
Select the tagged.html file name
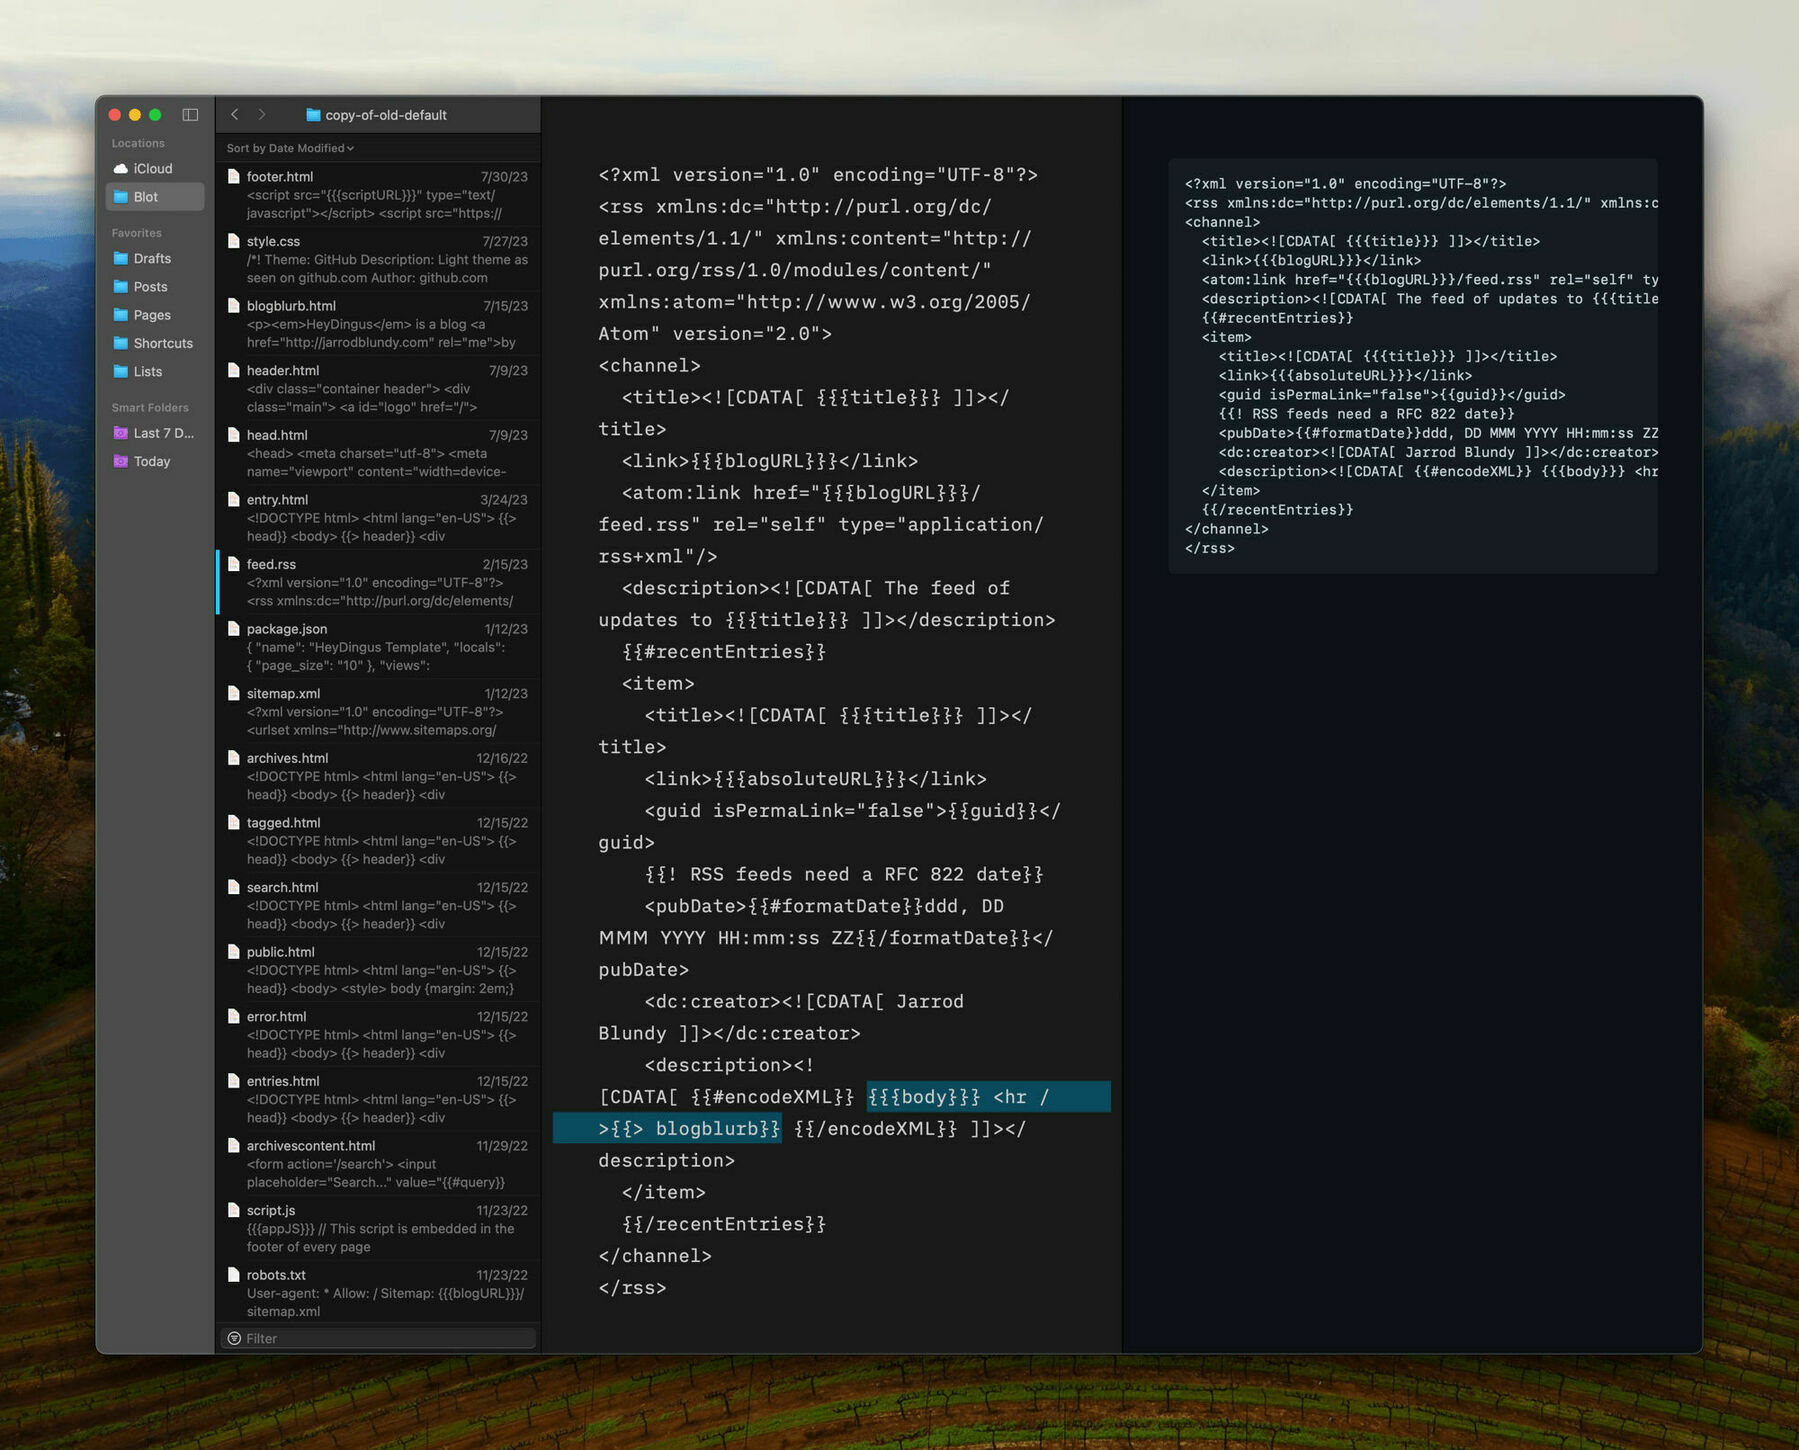pyautogui.click(x=283, y=823)
